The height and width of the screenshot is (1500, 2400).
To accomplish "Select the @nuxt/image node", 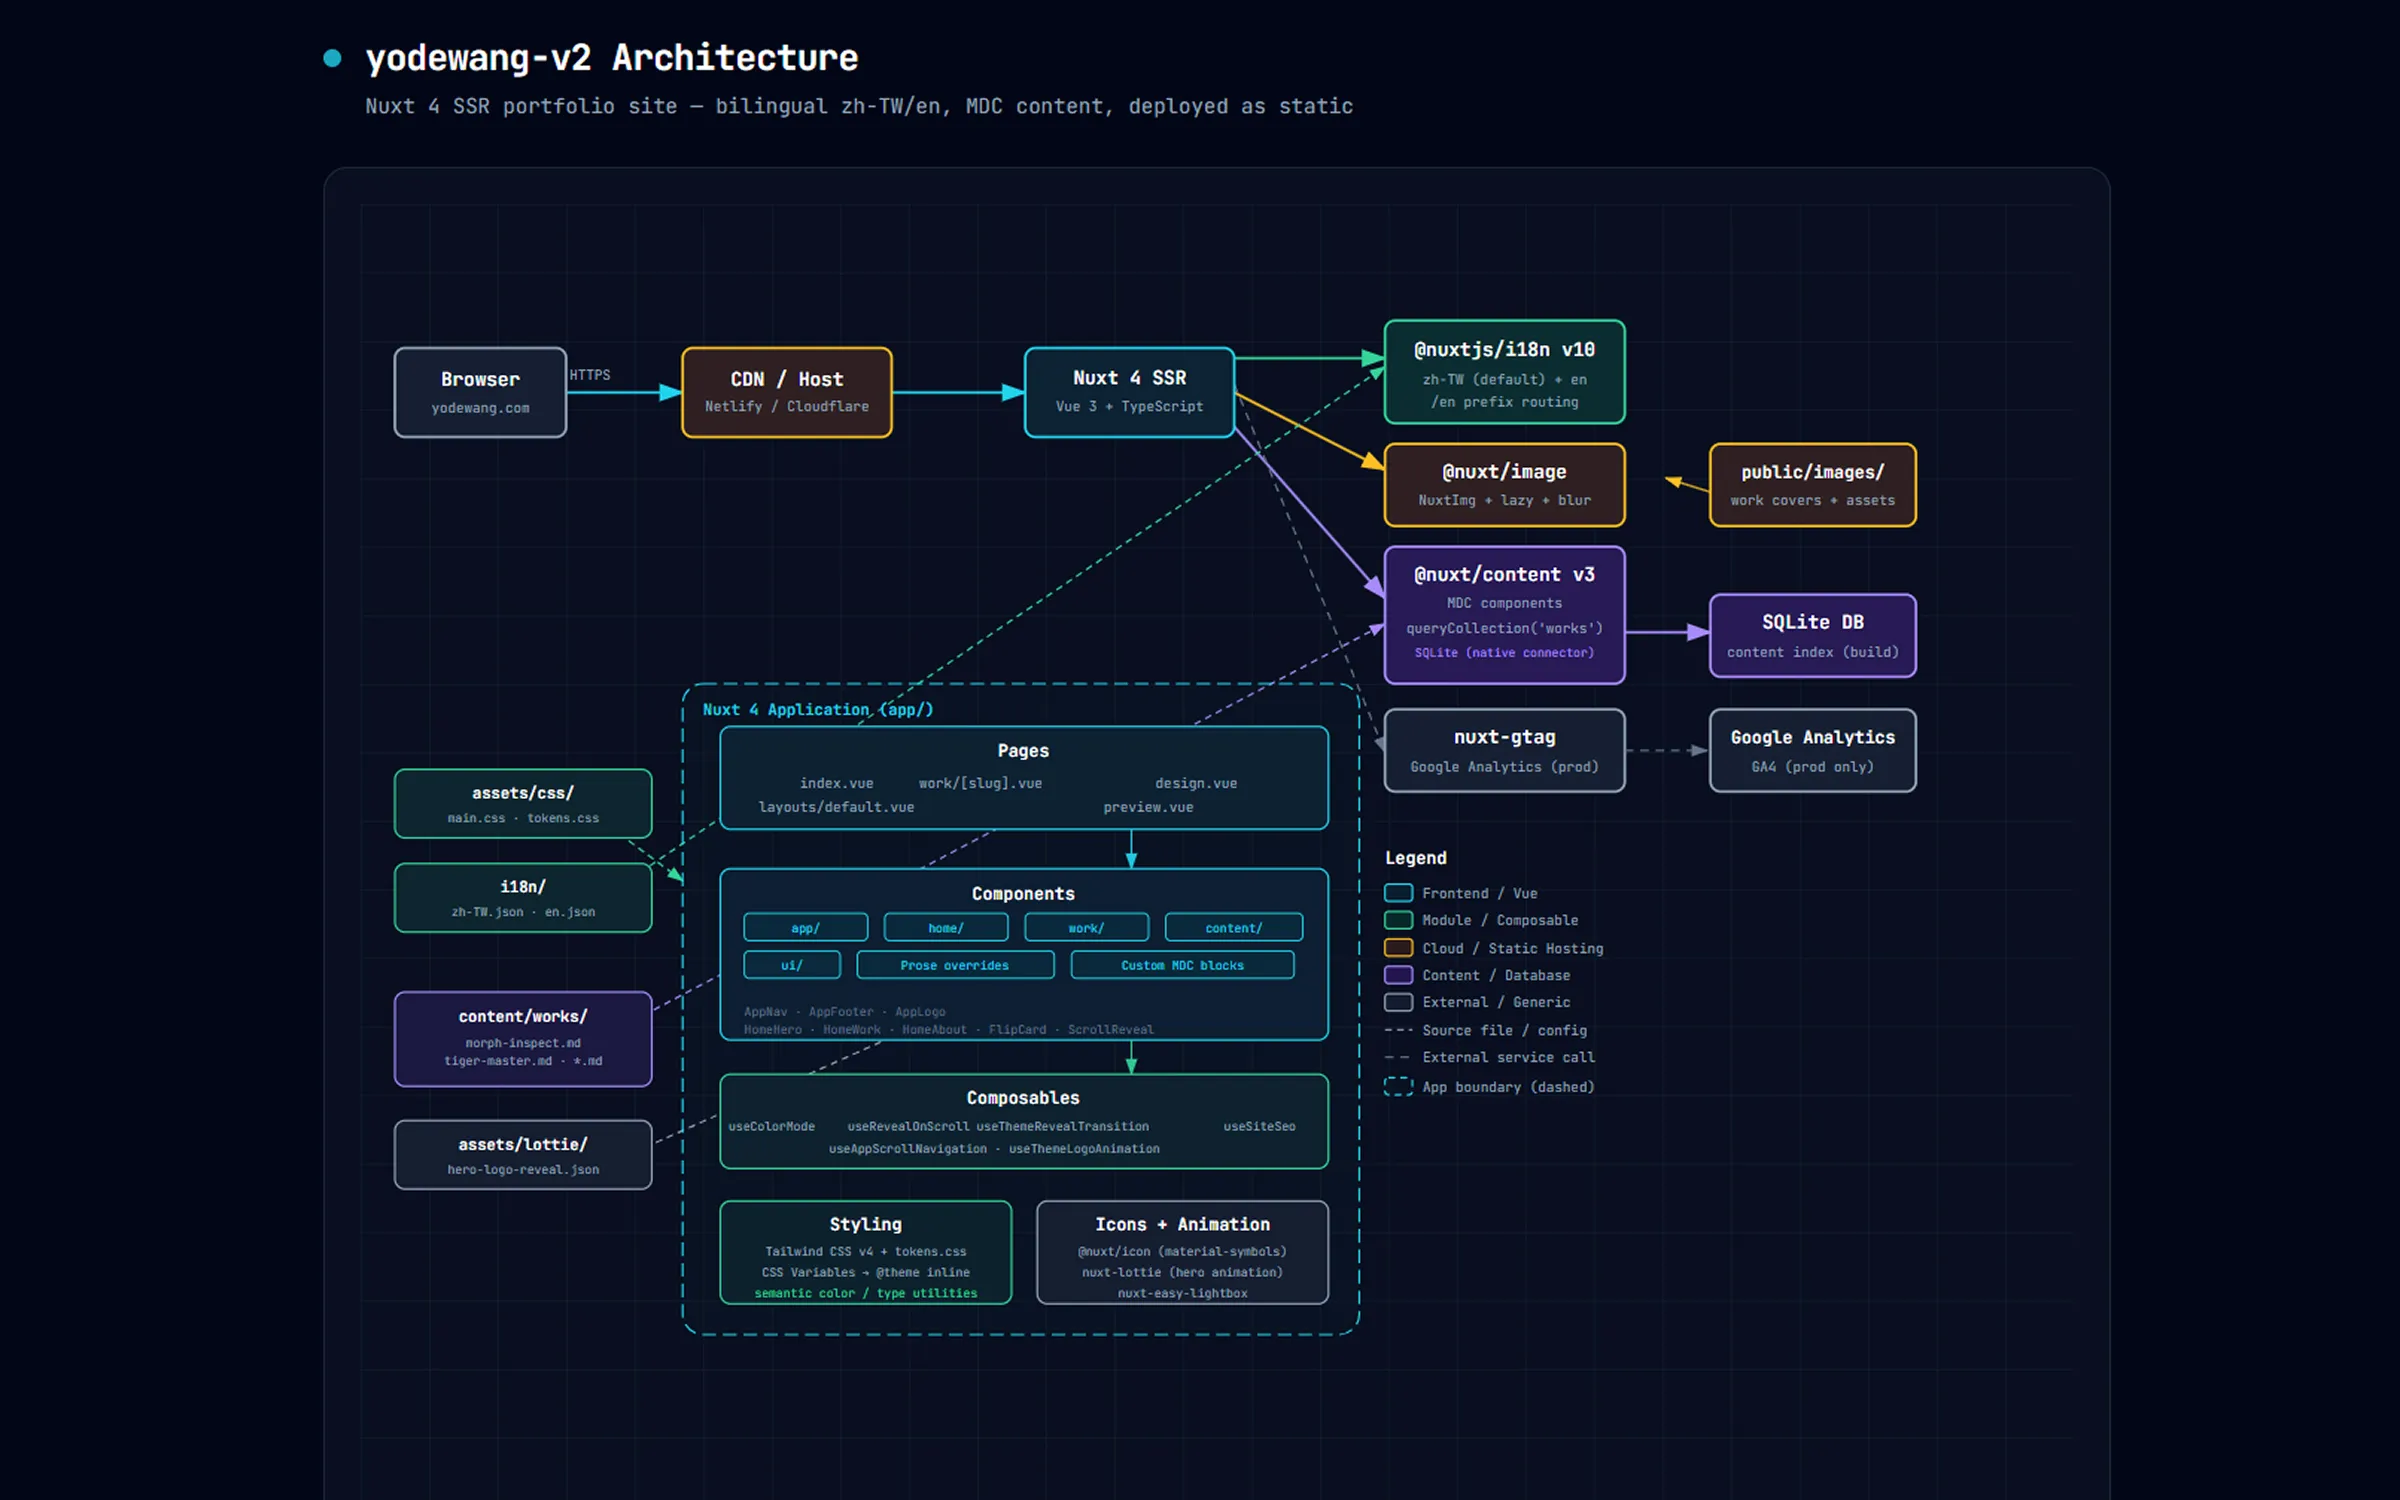I will click(x=1504, y=485).
